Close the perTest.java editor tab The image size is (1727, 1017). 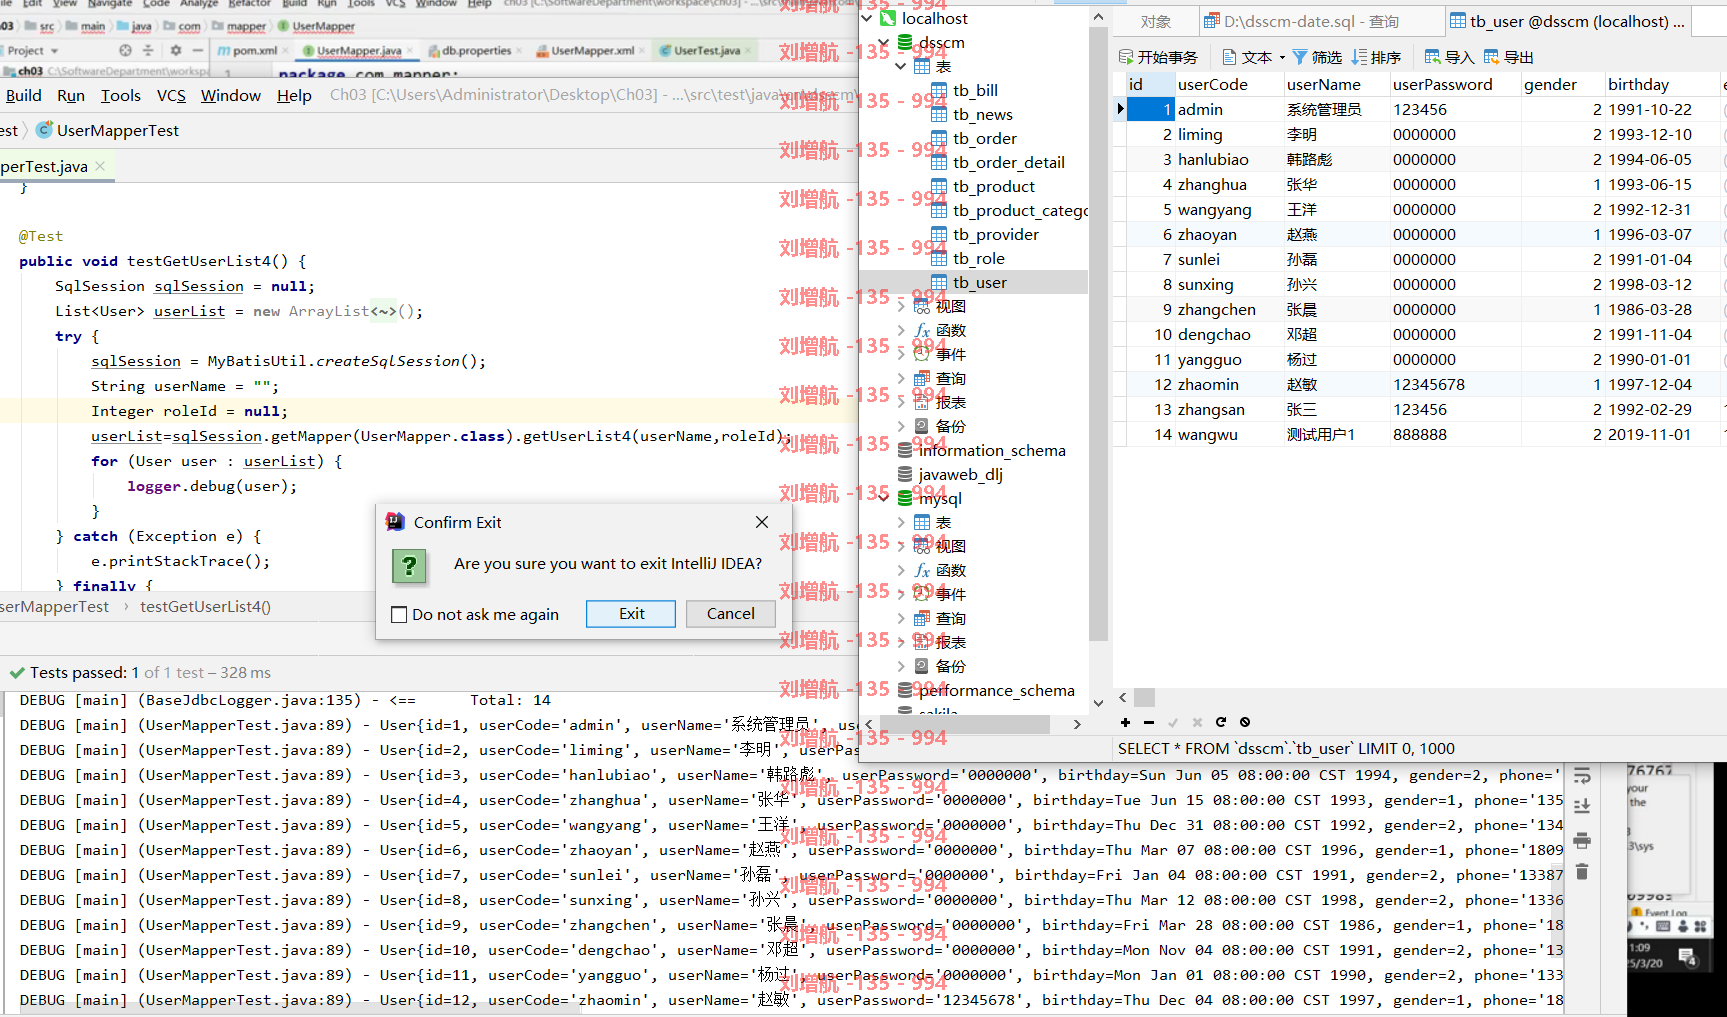coord(100,166)
